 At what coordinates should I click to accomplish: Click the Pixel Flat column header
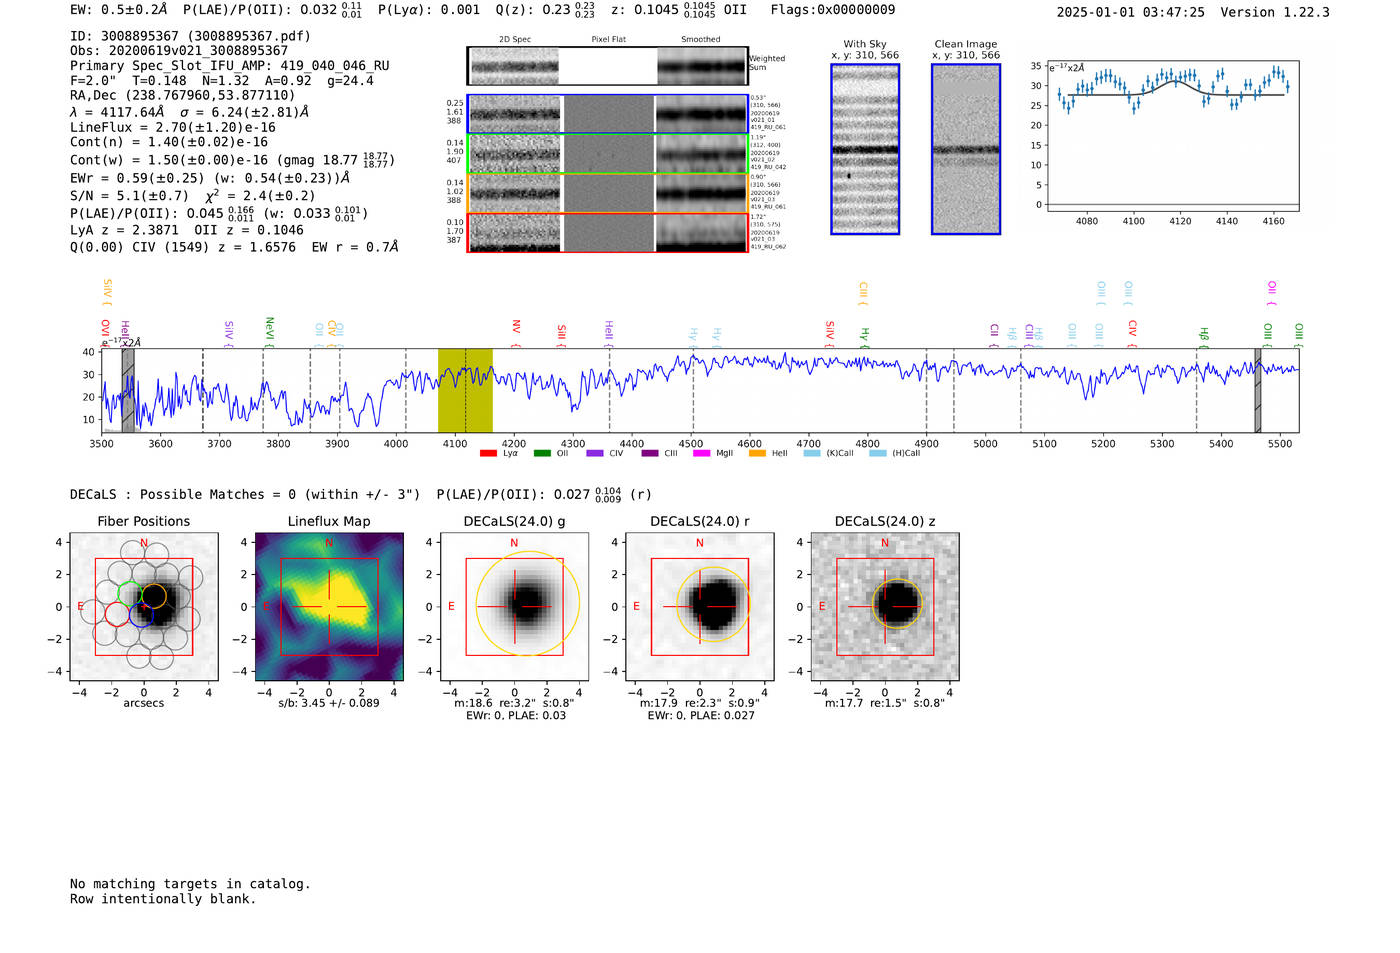[x=608, y=40]
